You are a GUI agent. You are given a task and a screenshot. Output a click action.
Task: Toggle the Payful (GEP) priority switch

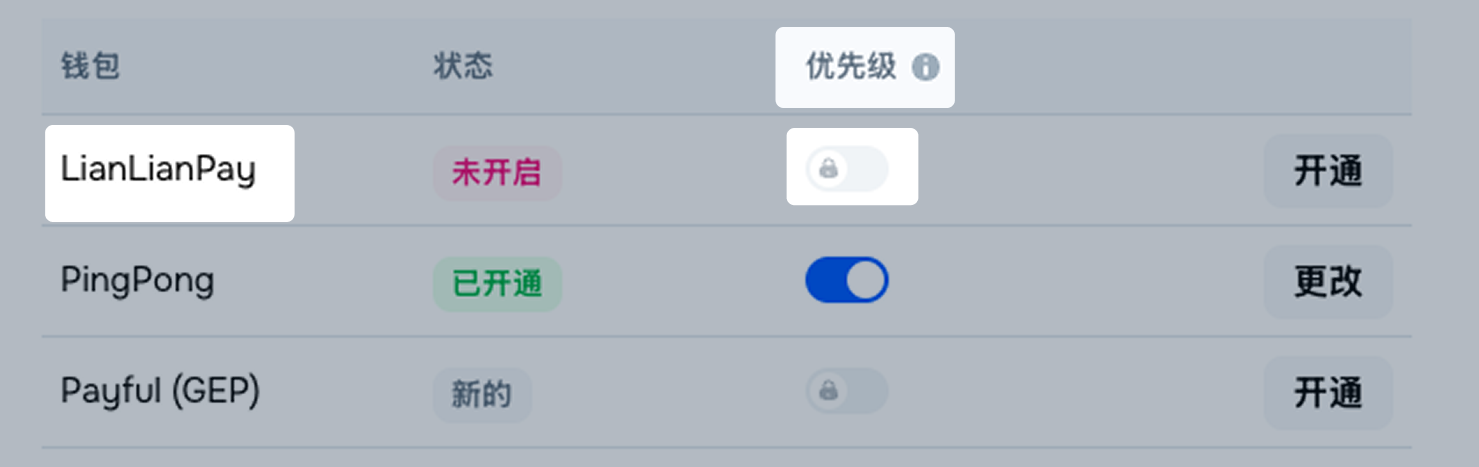click(x=847, y=391)
